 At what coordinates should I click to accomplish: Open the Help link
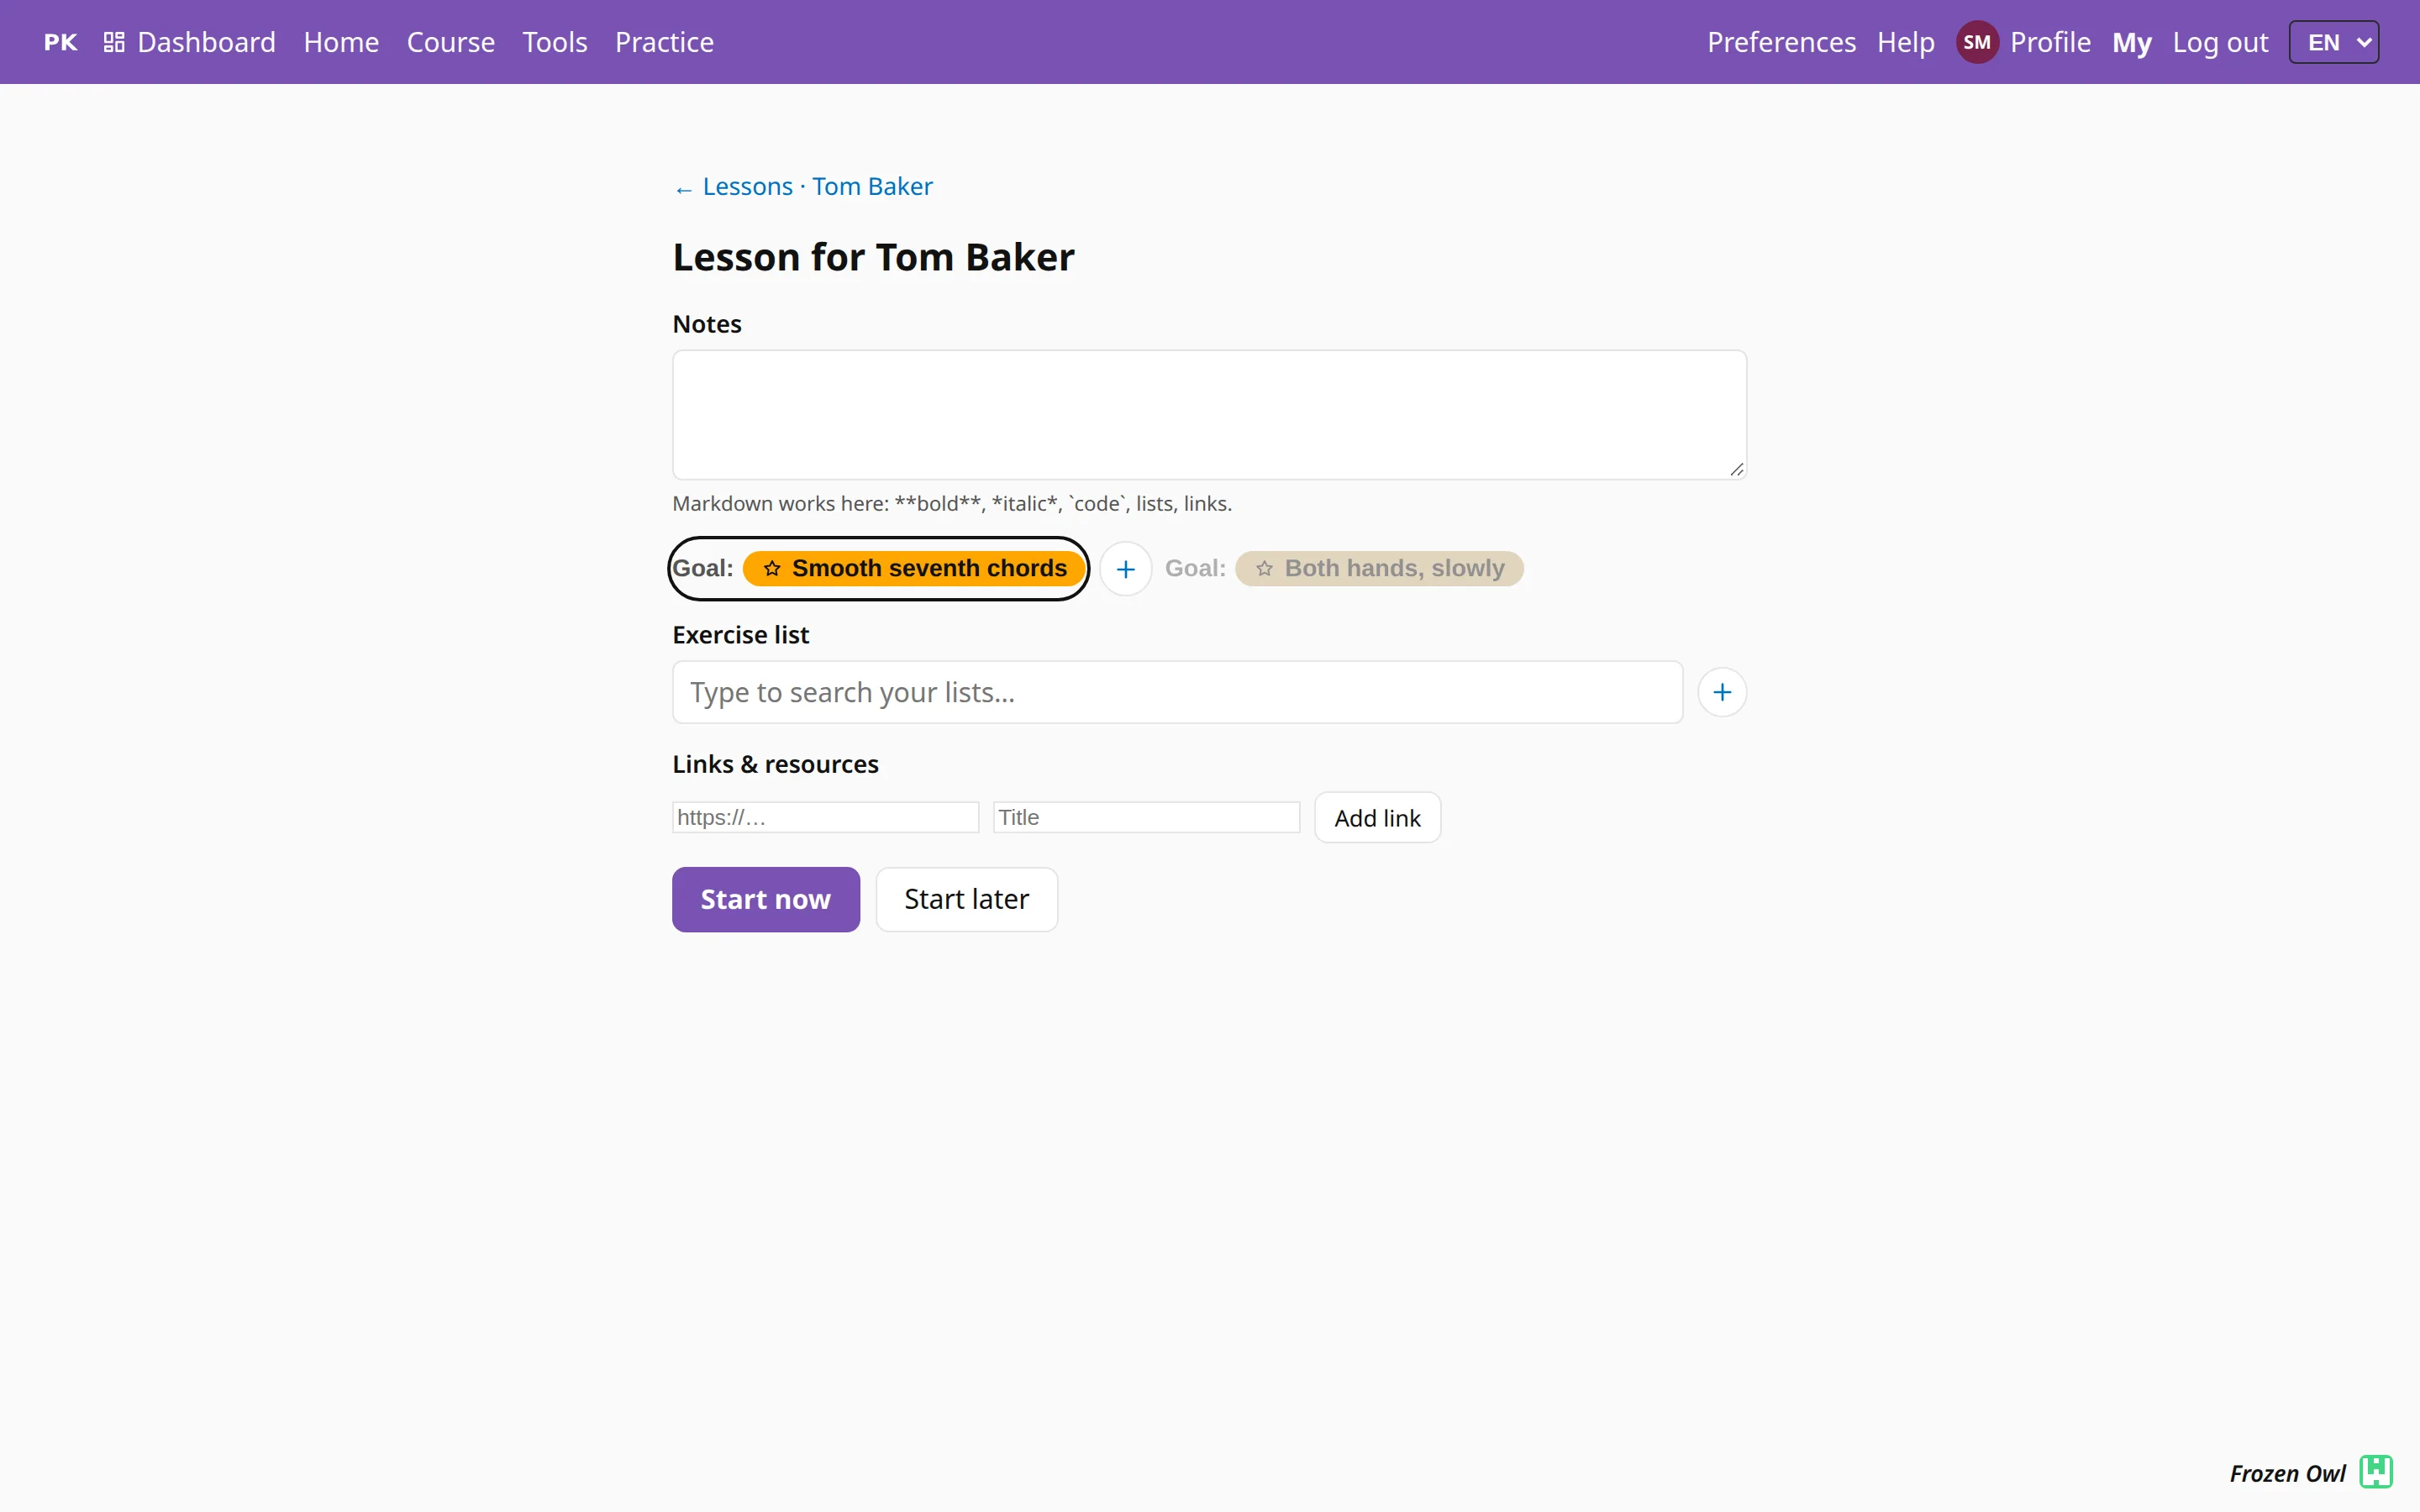(1905, 42)
